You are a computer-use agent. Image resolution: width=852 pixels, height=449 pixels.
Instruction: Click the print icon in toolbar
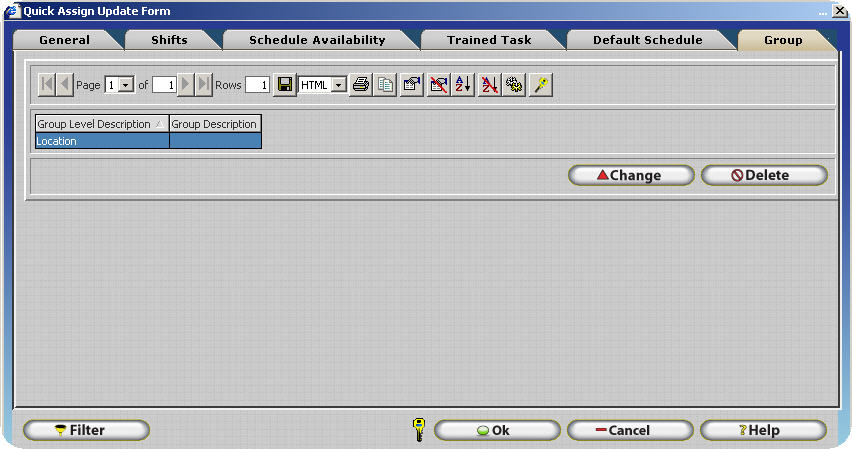click(x=361, y=85)
